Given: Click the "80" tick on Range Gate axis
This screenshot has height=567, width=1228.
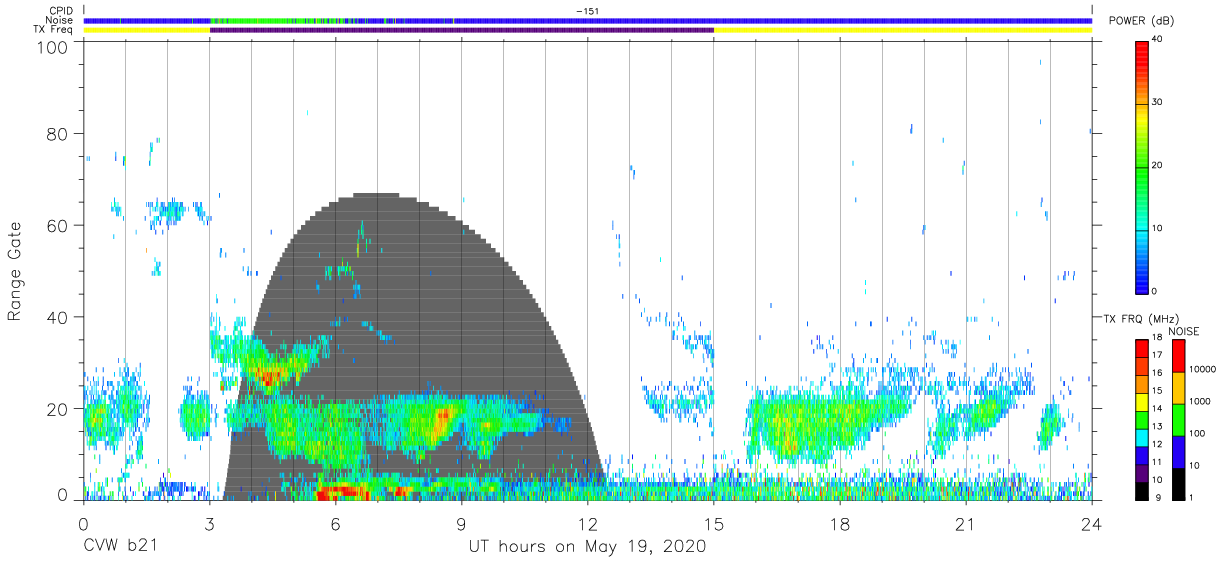Looking at the screenshot, I should pos(58,133).
